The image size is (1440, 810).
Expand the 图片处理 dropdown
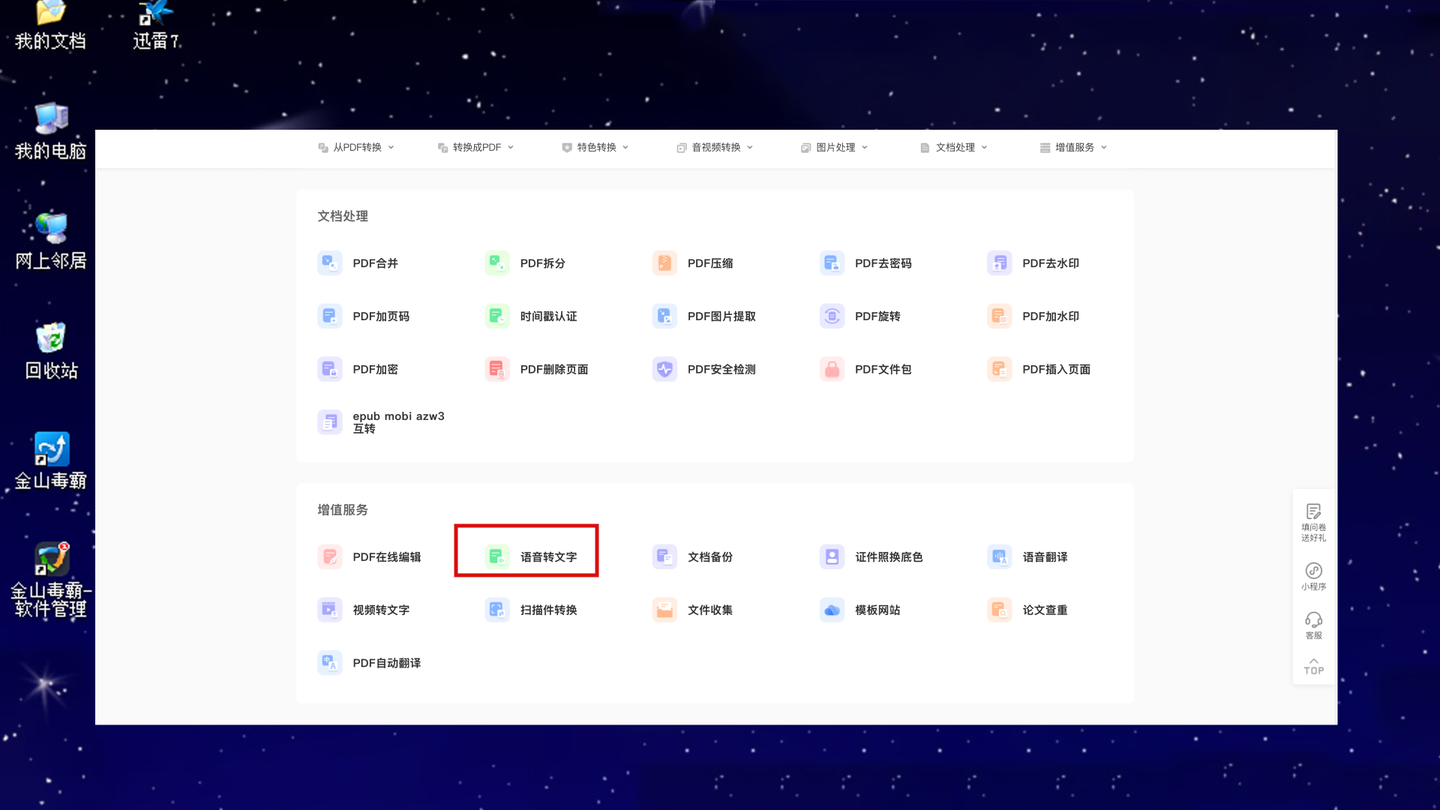click(835, 147)
